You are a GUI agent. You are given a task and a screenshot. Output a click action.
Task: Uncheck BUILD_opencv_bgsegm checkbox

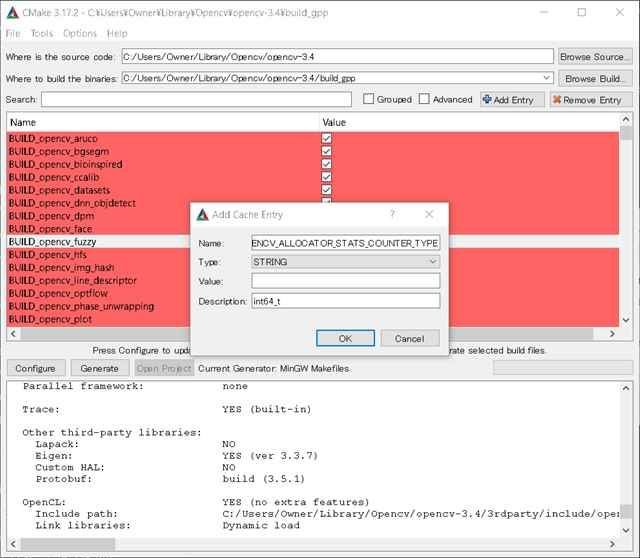[x=327, y=151]
